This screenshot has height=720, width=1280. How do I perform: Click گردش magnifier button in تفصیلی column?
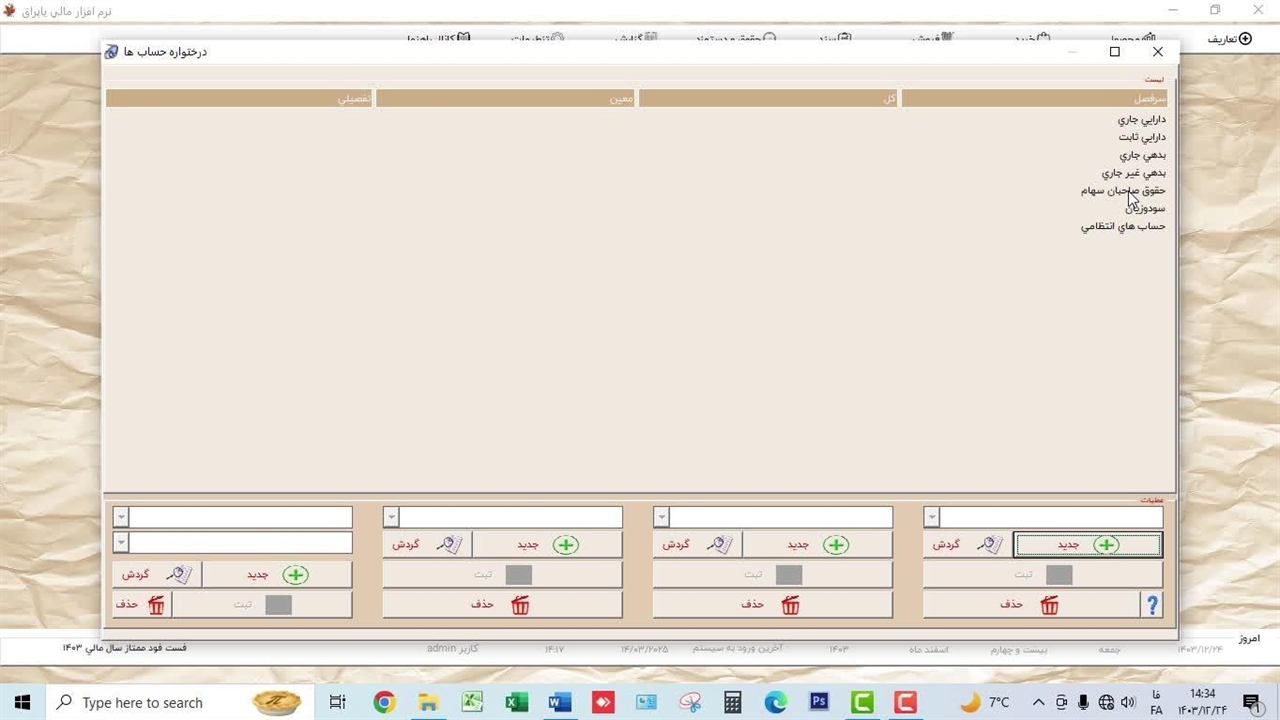tap(157, 575)
